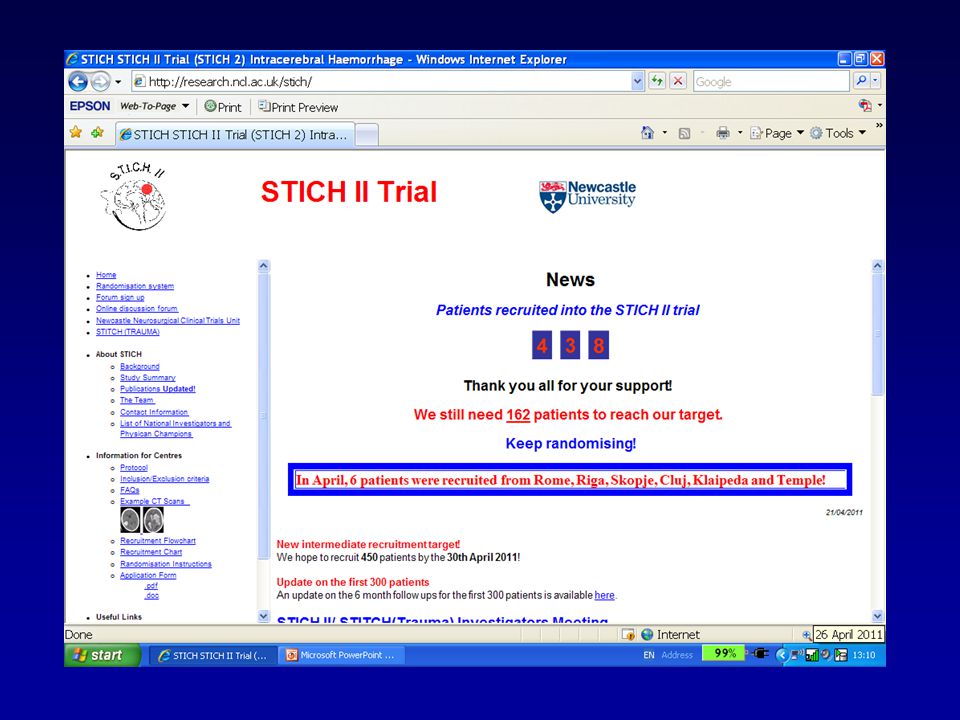Click the 'here' link for 300 patients update
The width and height of the screenshot is (960, 720).
tap(604, 595)
